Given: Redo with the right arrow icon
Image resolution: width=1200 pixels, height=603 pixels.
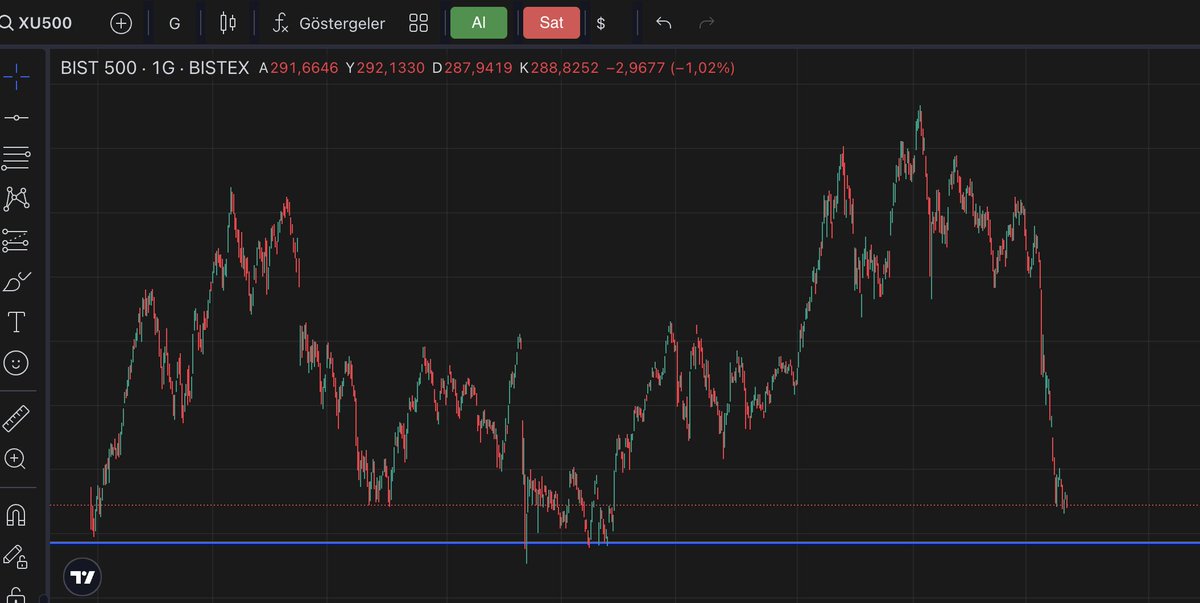Looking at the screenshot, I should (707, 22).
